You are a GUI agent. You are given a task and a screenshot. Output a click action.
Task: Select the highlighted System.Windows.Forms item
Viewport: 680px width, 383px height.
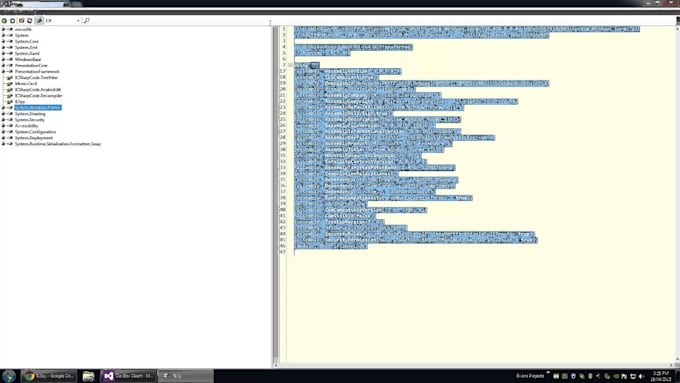(x=38, y=108)
